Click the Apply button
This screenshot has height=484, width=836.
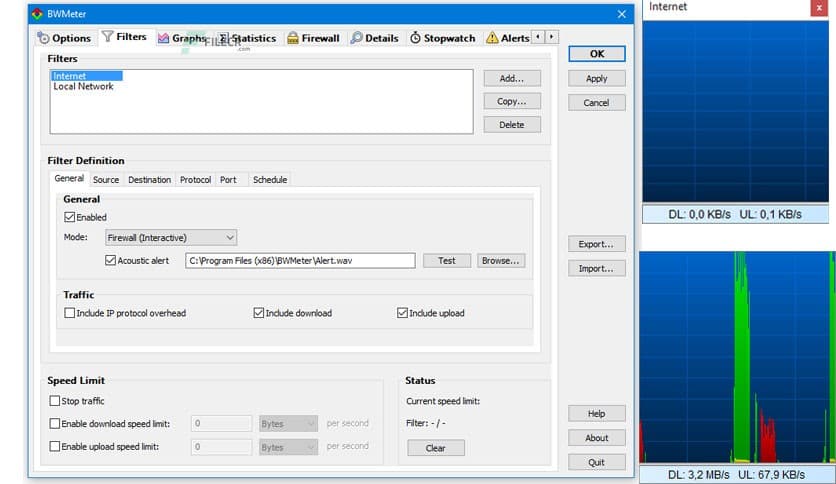click(597, 78)
